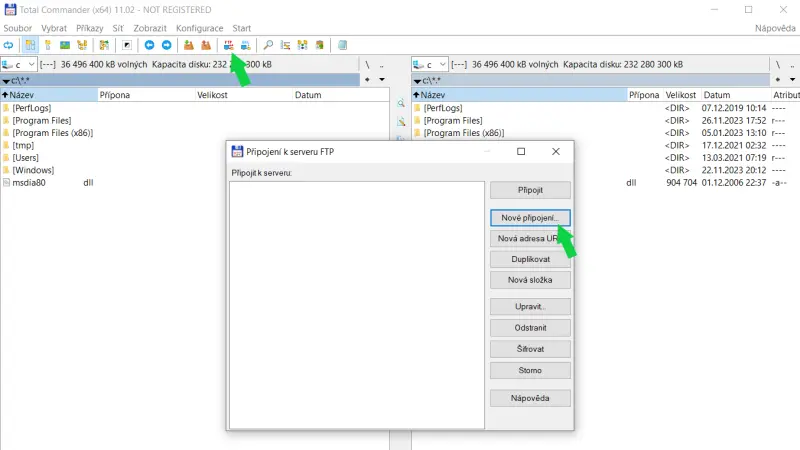Click the Edit pencil icon between panels
This screenshot has height=450, width=800.
click(401, 122)
